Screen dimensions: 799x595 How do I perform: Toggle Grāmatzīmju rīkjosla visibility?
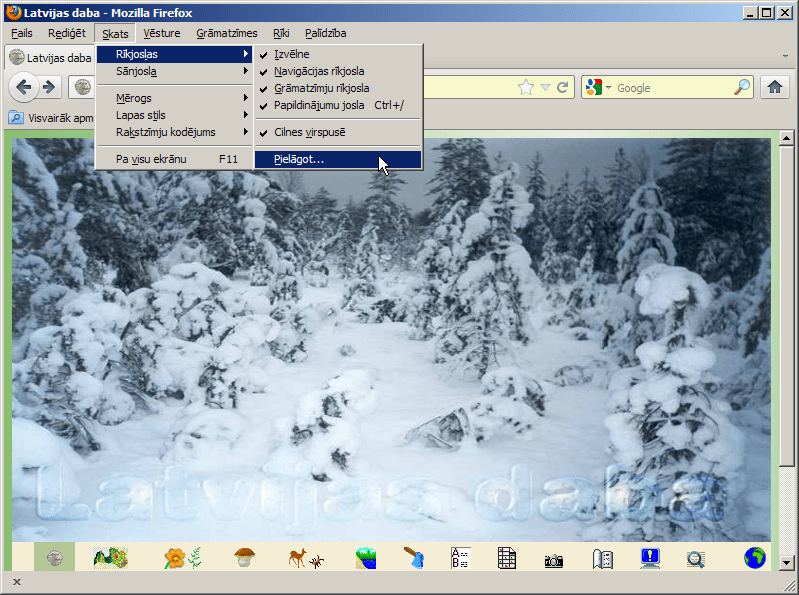click(x=338, y=88)
